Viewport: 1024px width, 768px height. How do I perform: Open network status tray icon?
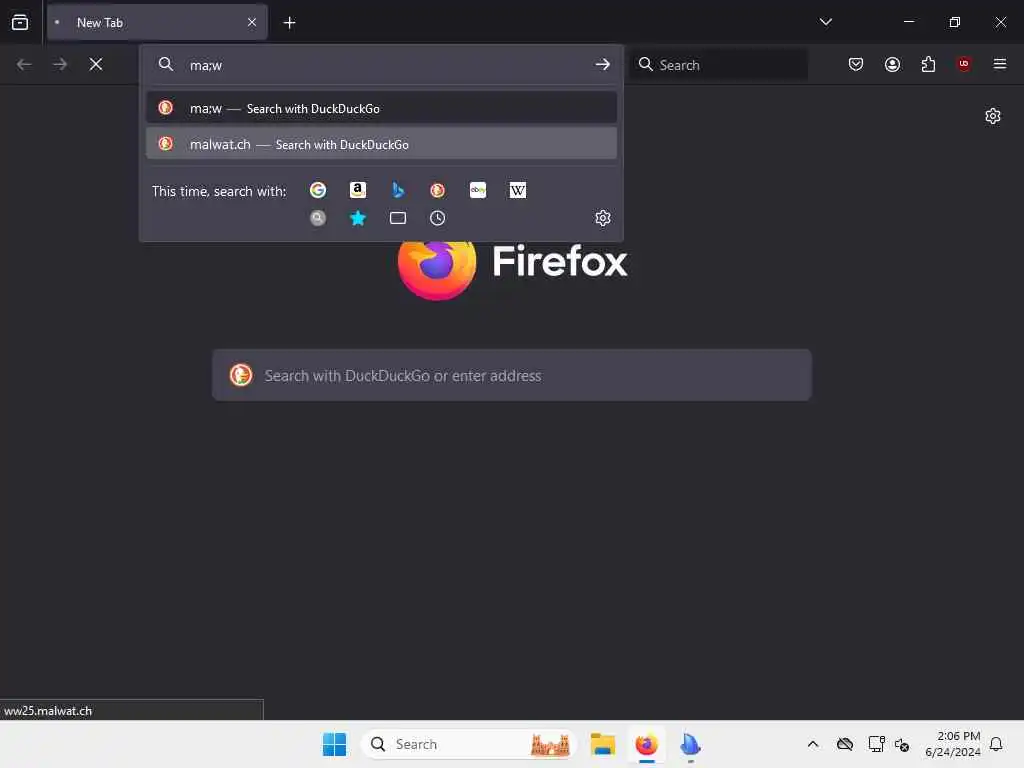(876, 744)
